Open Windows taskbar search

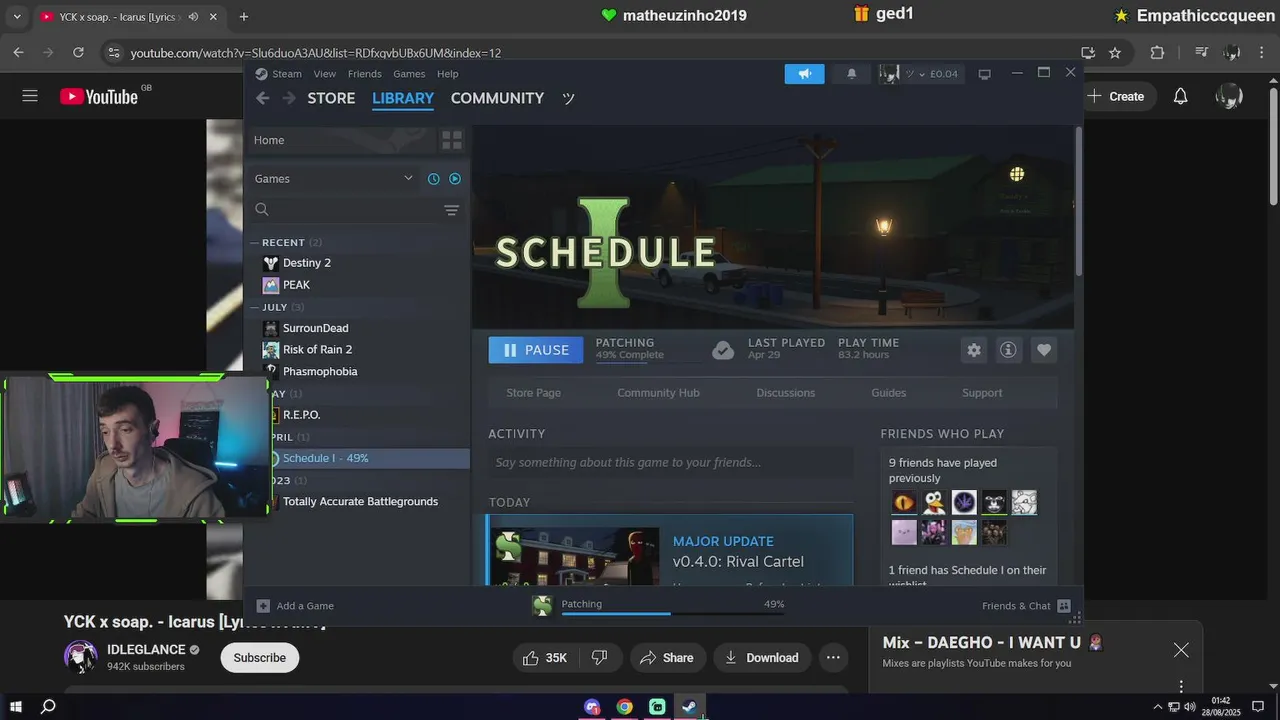tap(48, 707)
